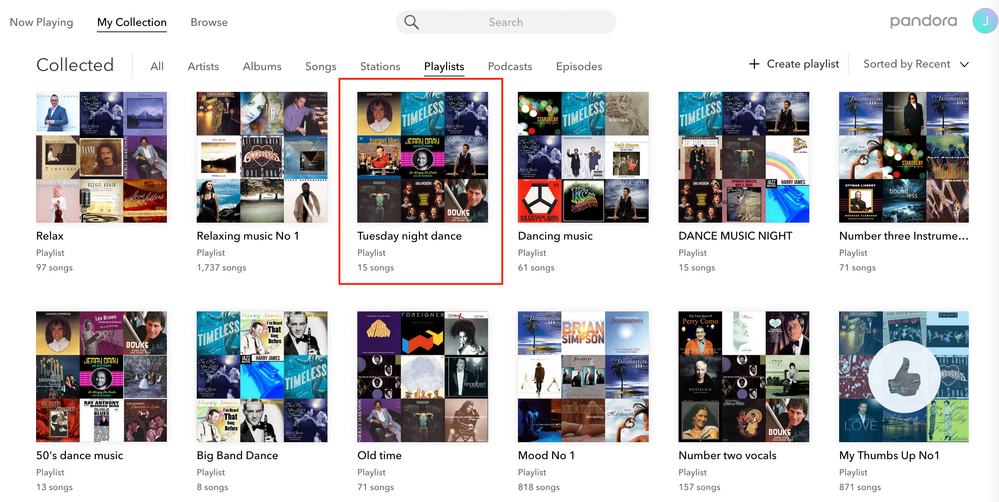Open the Old time playlist artwork
The image size is (999, 502).
coord(423,377)
